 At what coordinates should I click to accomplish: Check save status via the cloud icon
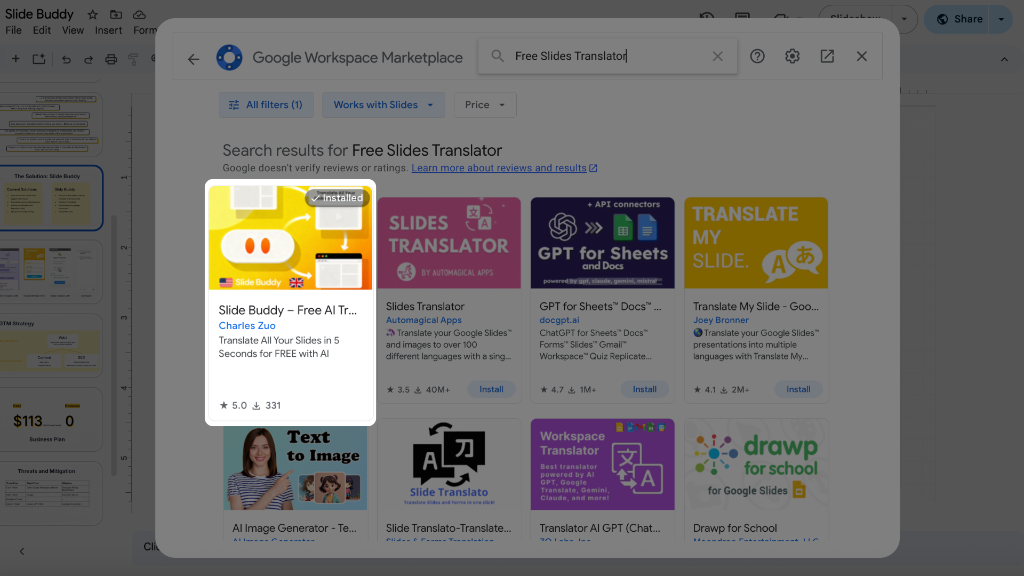coord(139,14)
